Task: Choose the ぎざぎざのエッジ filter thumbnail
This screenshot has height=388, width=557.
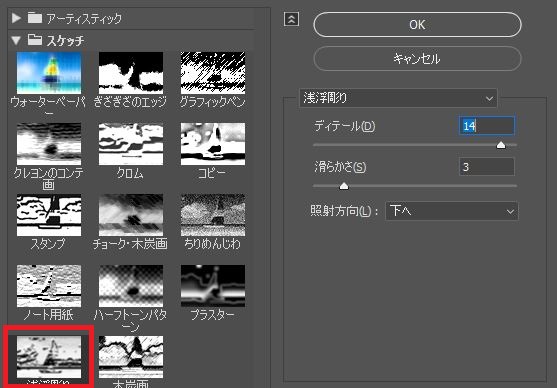Action: [x=131, y=73]
